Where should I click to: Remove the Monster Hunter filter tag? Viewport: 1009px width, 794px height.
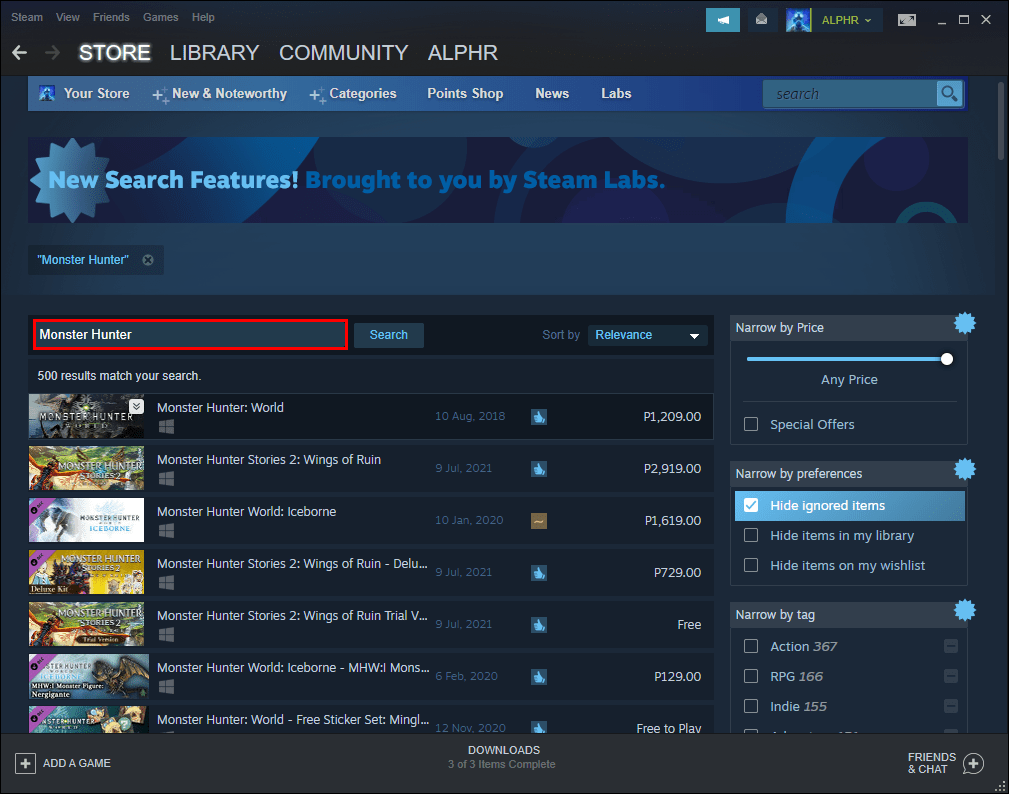[147, 259]
